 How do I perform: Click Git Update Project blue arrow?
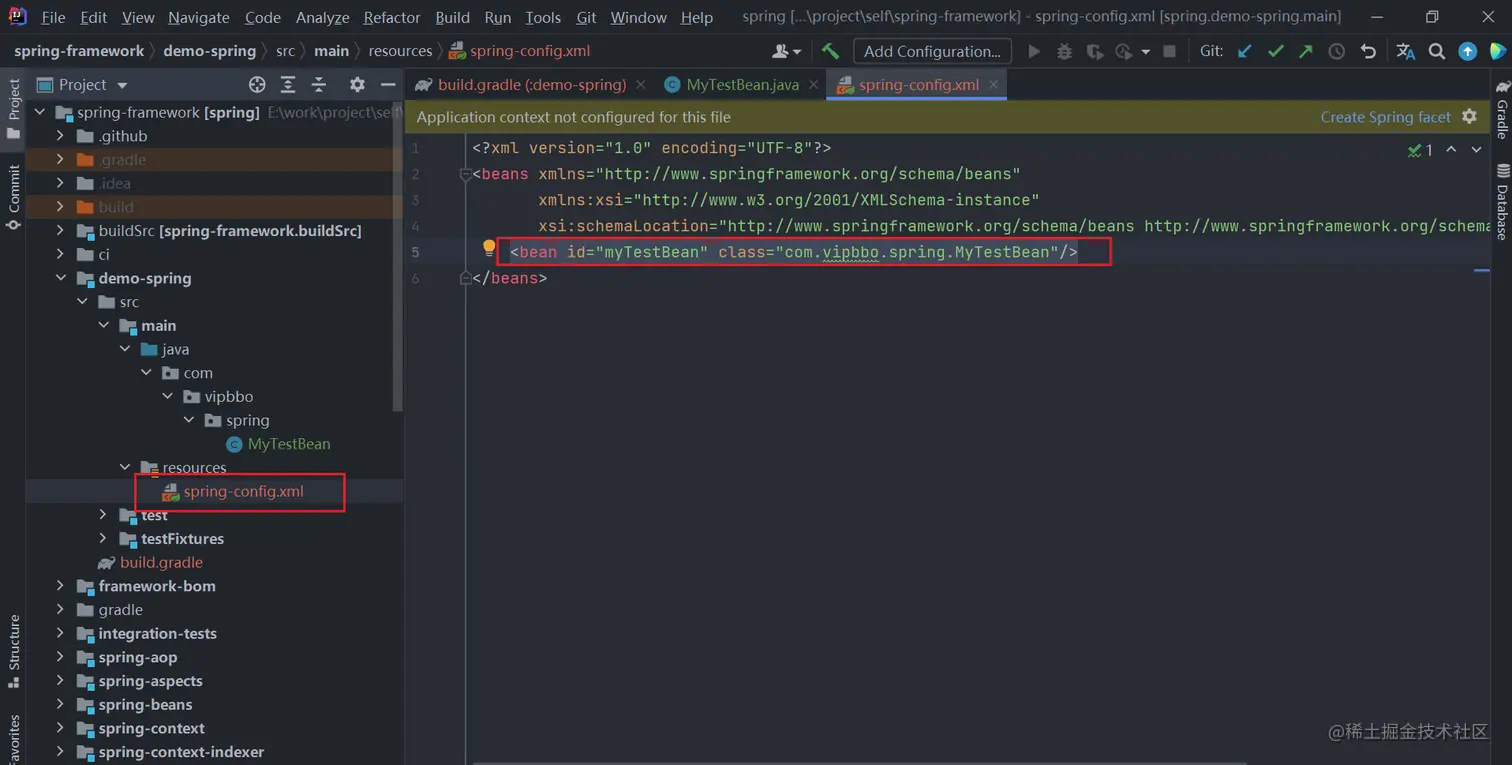(x=1244, y=51)
